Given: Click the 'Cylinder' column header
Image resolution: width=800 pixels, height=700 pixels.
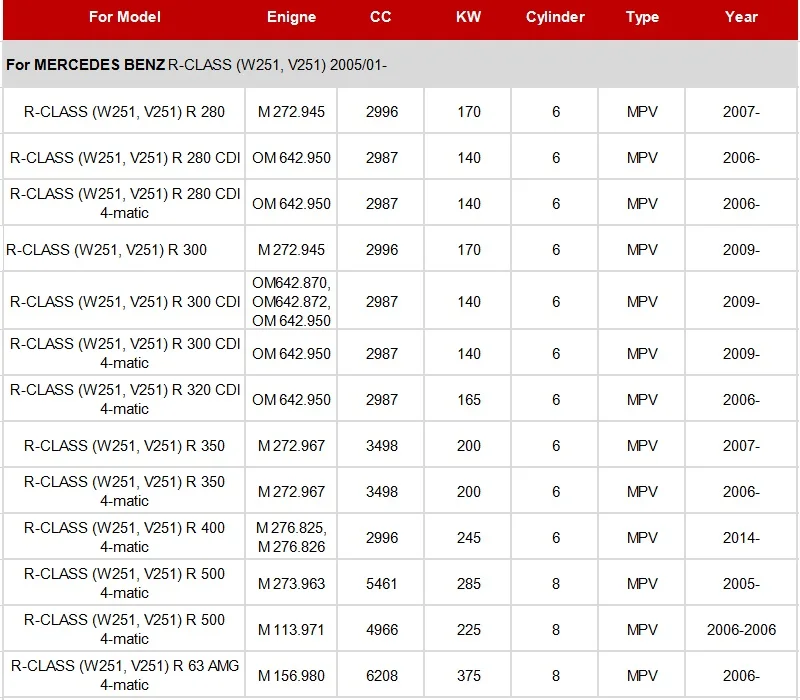Looking at the screenshot, I should click(555, 17).
